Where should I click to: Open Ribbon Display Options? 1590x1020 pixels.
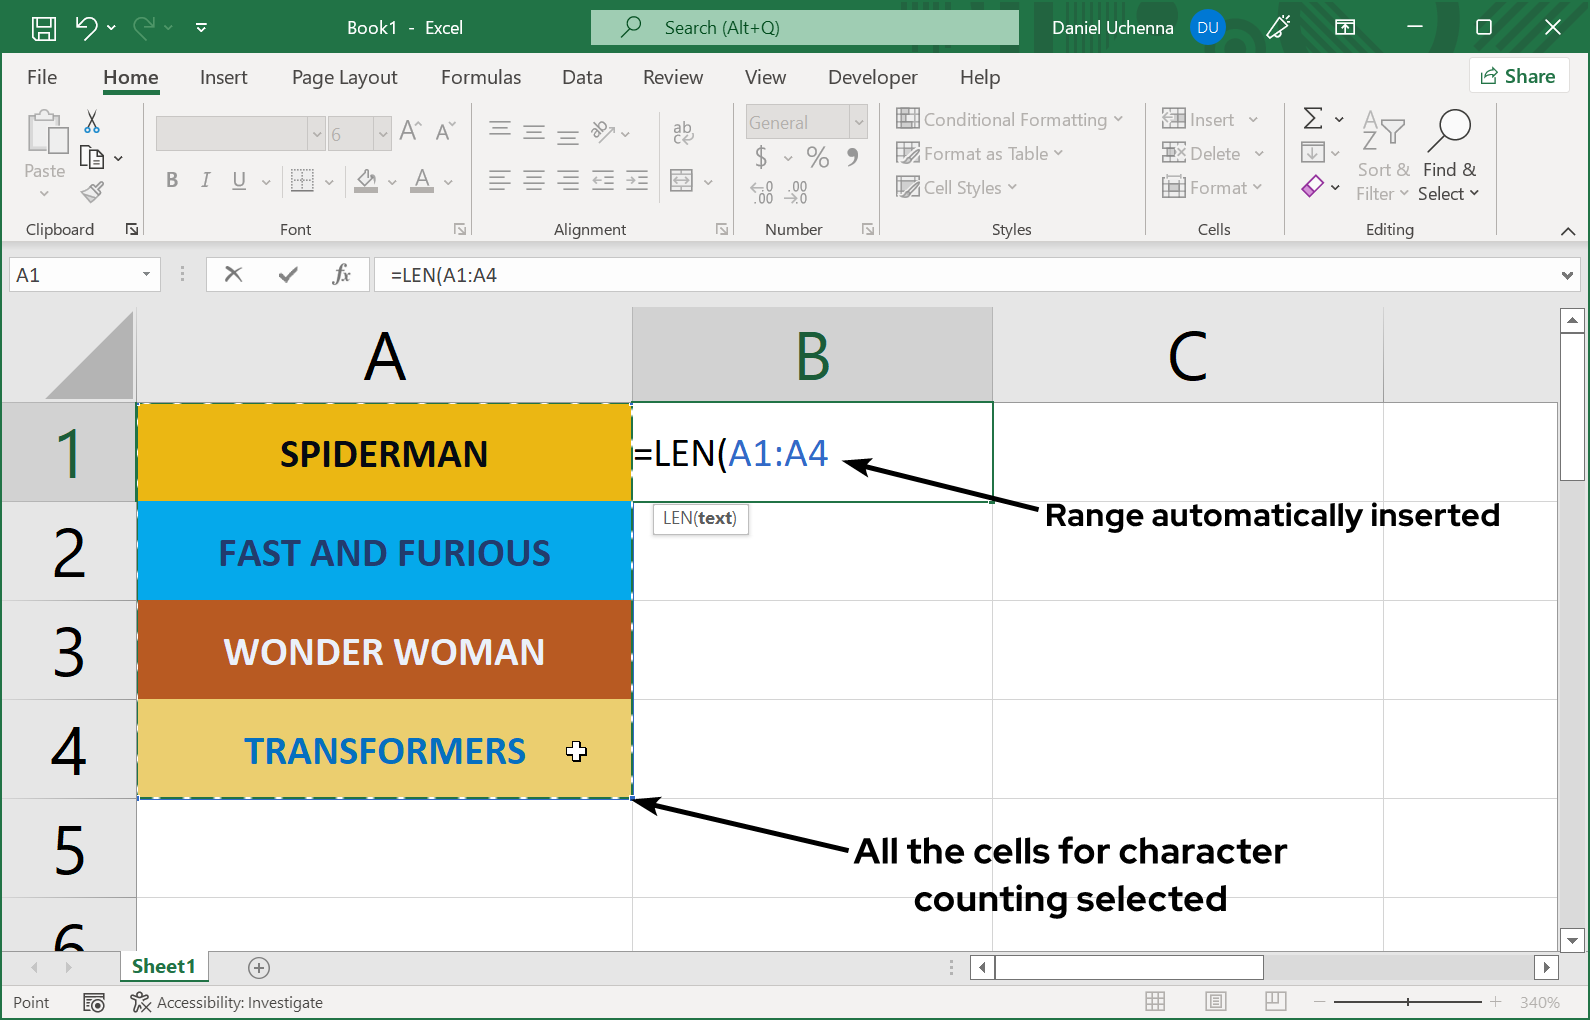coord(1345,28)
